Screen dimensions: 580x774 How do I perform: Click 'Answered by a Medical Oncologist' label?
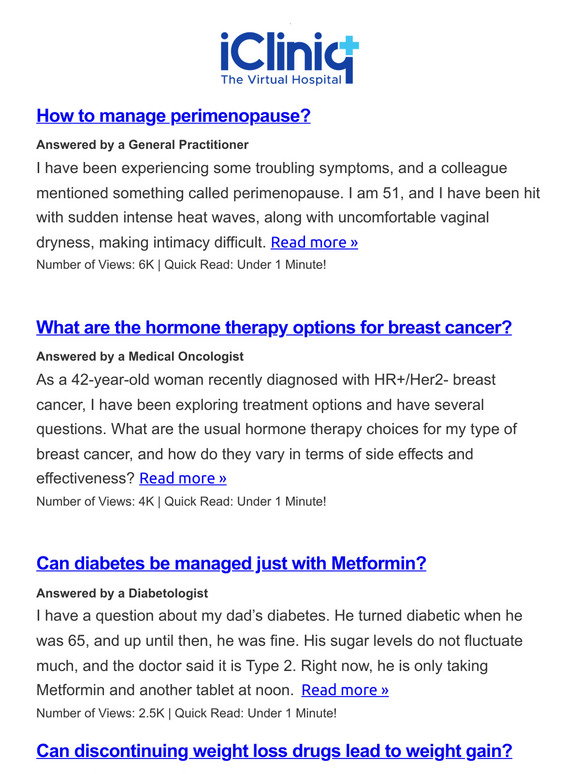pos(140,356)
